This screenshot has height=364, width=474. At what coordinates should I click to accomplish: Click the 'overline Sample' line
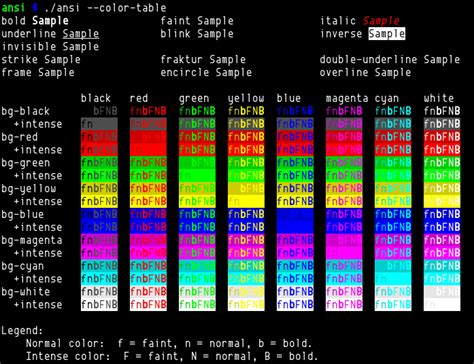tap(365, 72)
